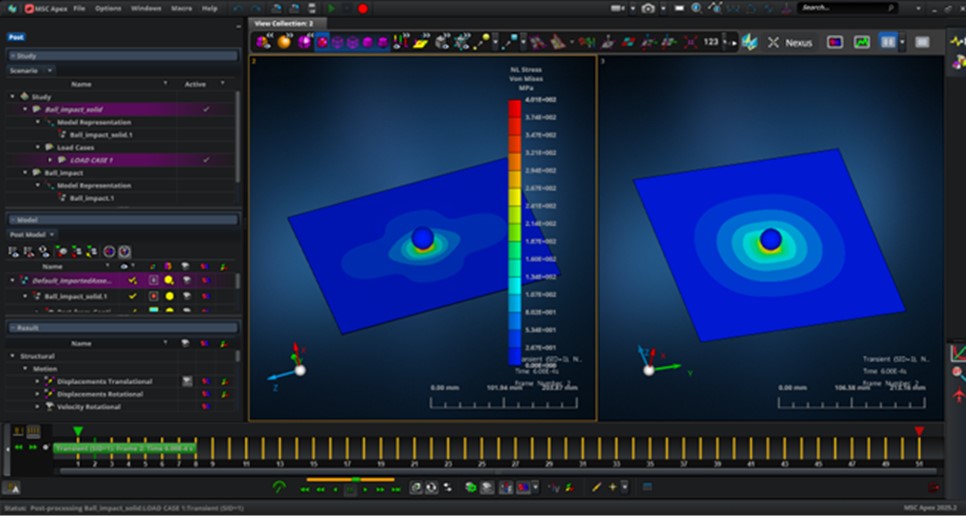The height and width of the screenshot is (517, 966).
Task: Click the red end marker on timeline
Action: pyautogui.click(x=919, y=431)
